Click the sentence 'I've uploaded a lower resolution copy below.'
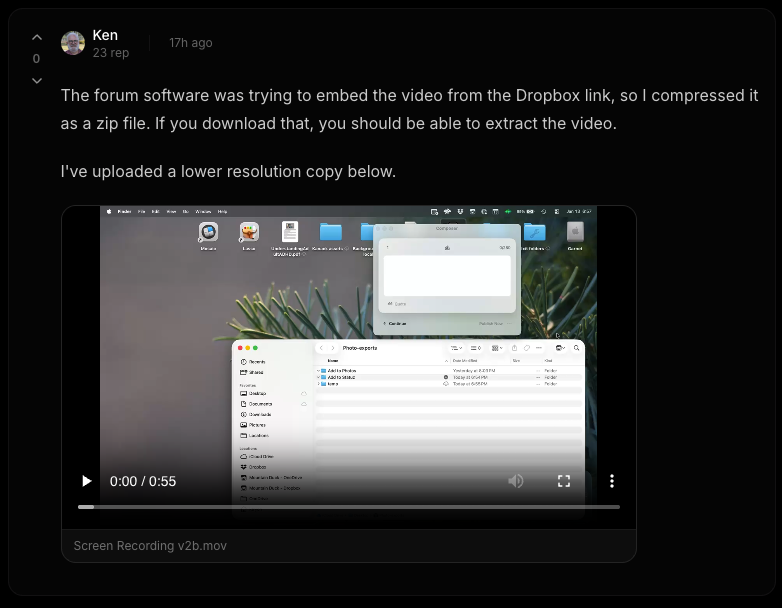 tap(228, 172)
